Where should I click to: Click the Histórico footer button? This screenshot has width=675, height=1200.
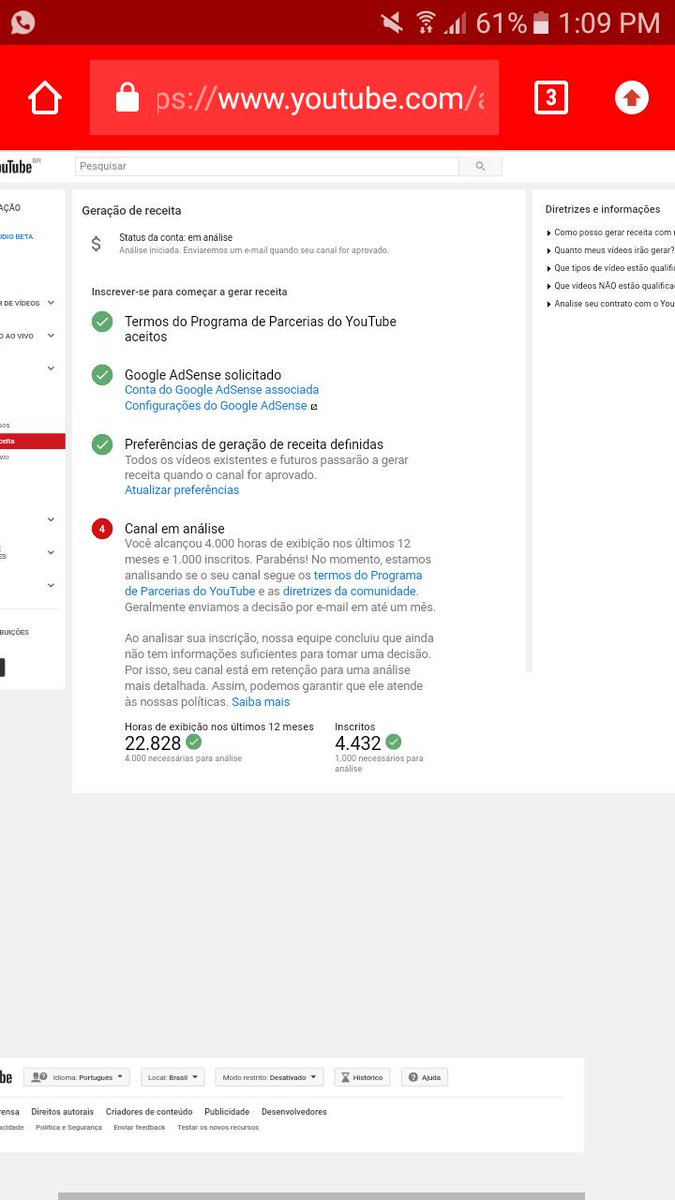pos(362,1077)
